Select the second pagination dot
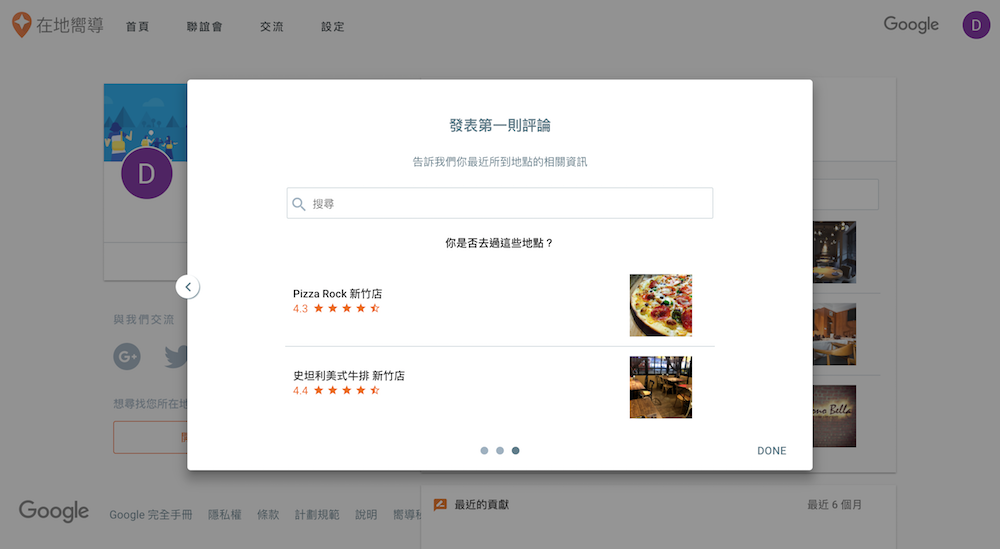The image size is (1000, 549). point(500,451)
